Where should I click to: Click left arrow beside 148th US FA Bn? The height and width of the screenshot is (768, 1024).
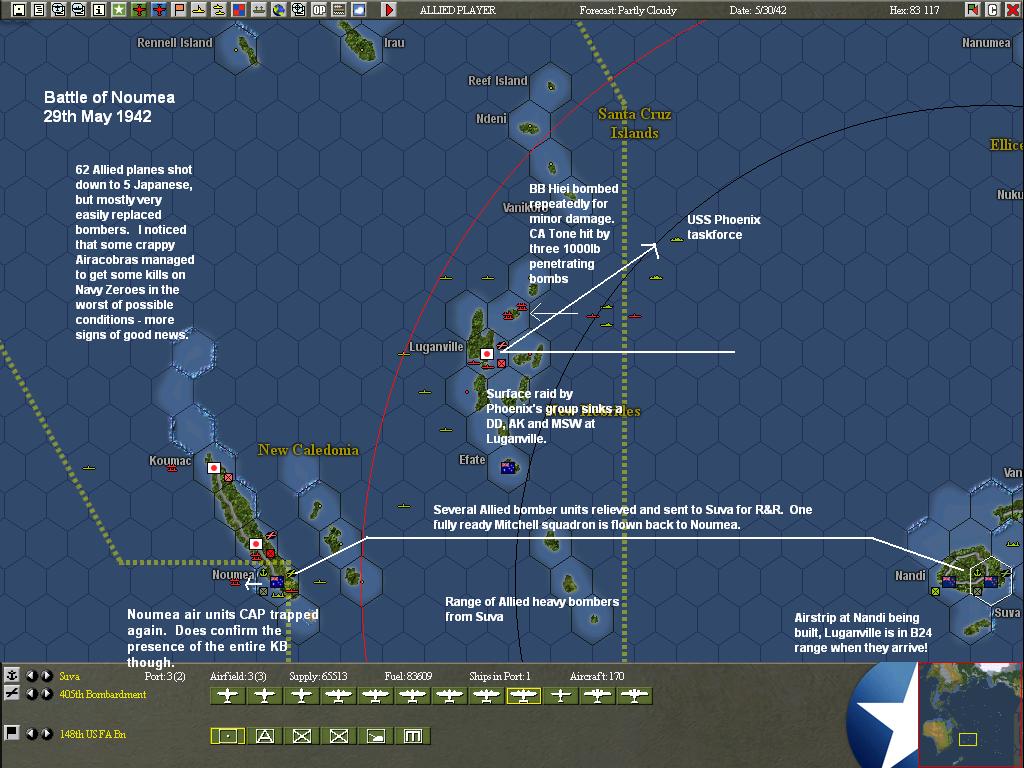[x=31, y=733]
